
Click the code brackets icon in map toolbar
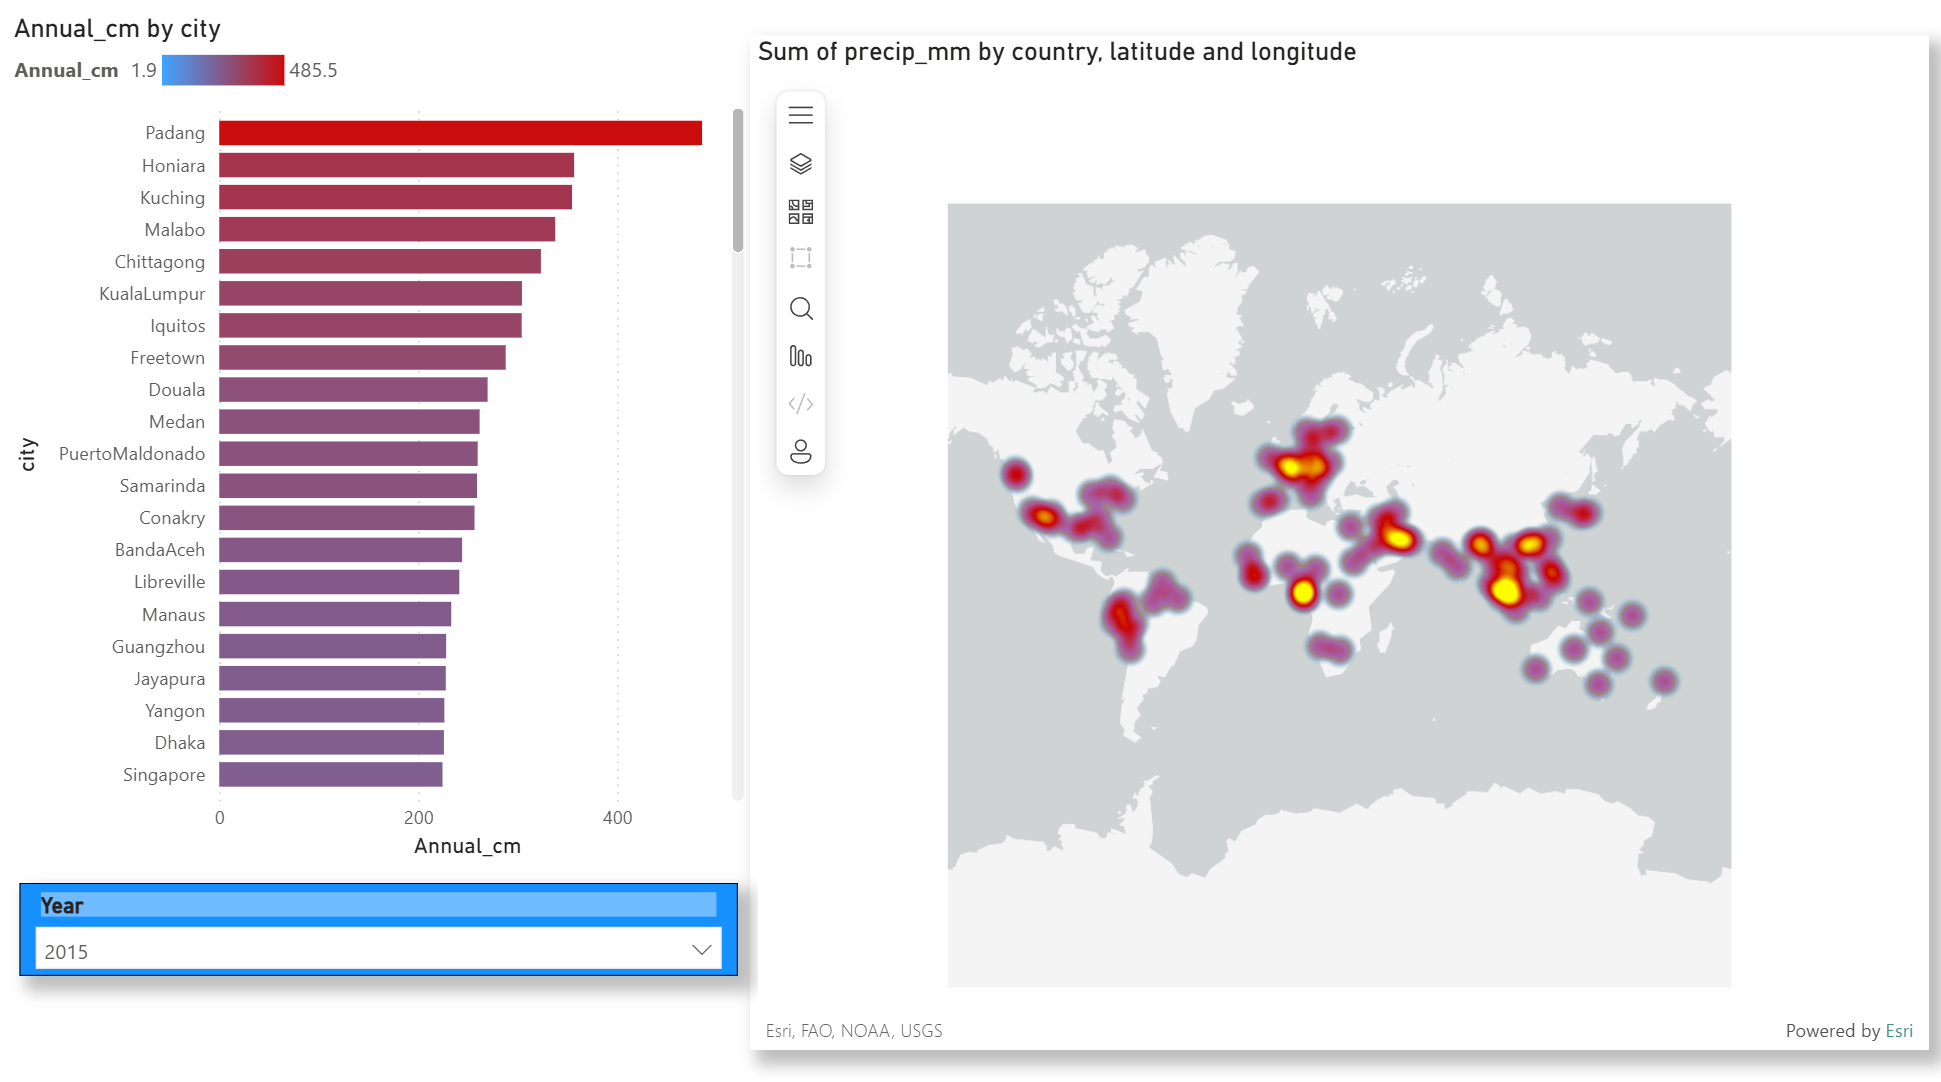pos(800,404)
